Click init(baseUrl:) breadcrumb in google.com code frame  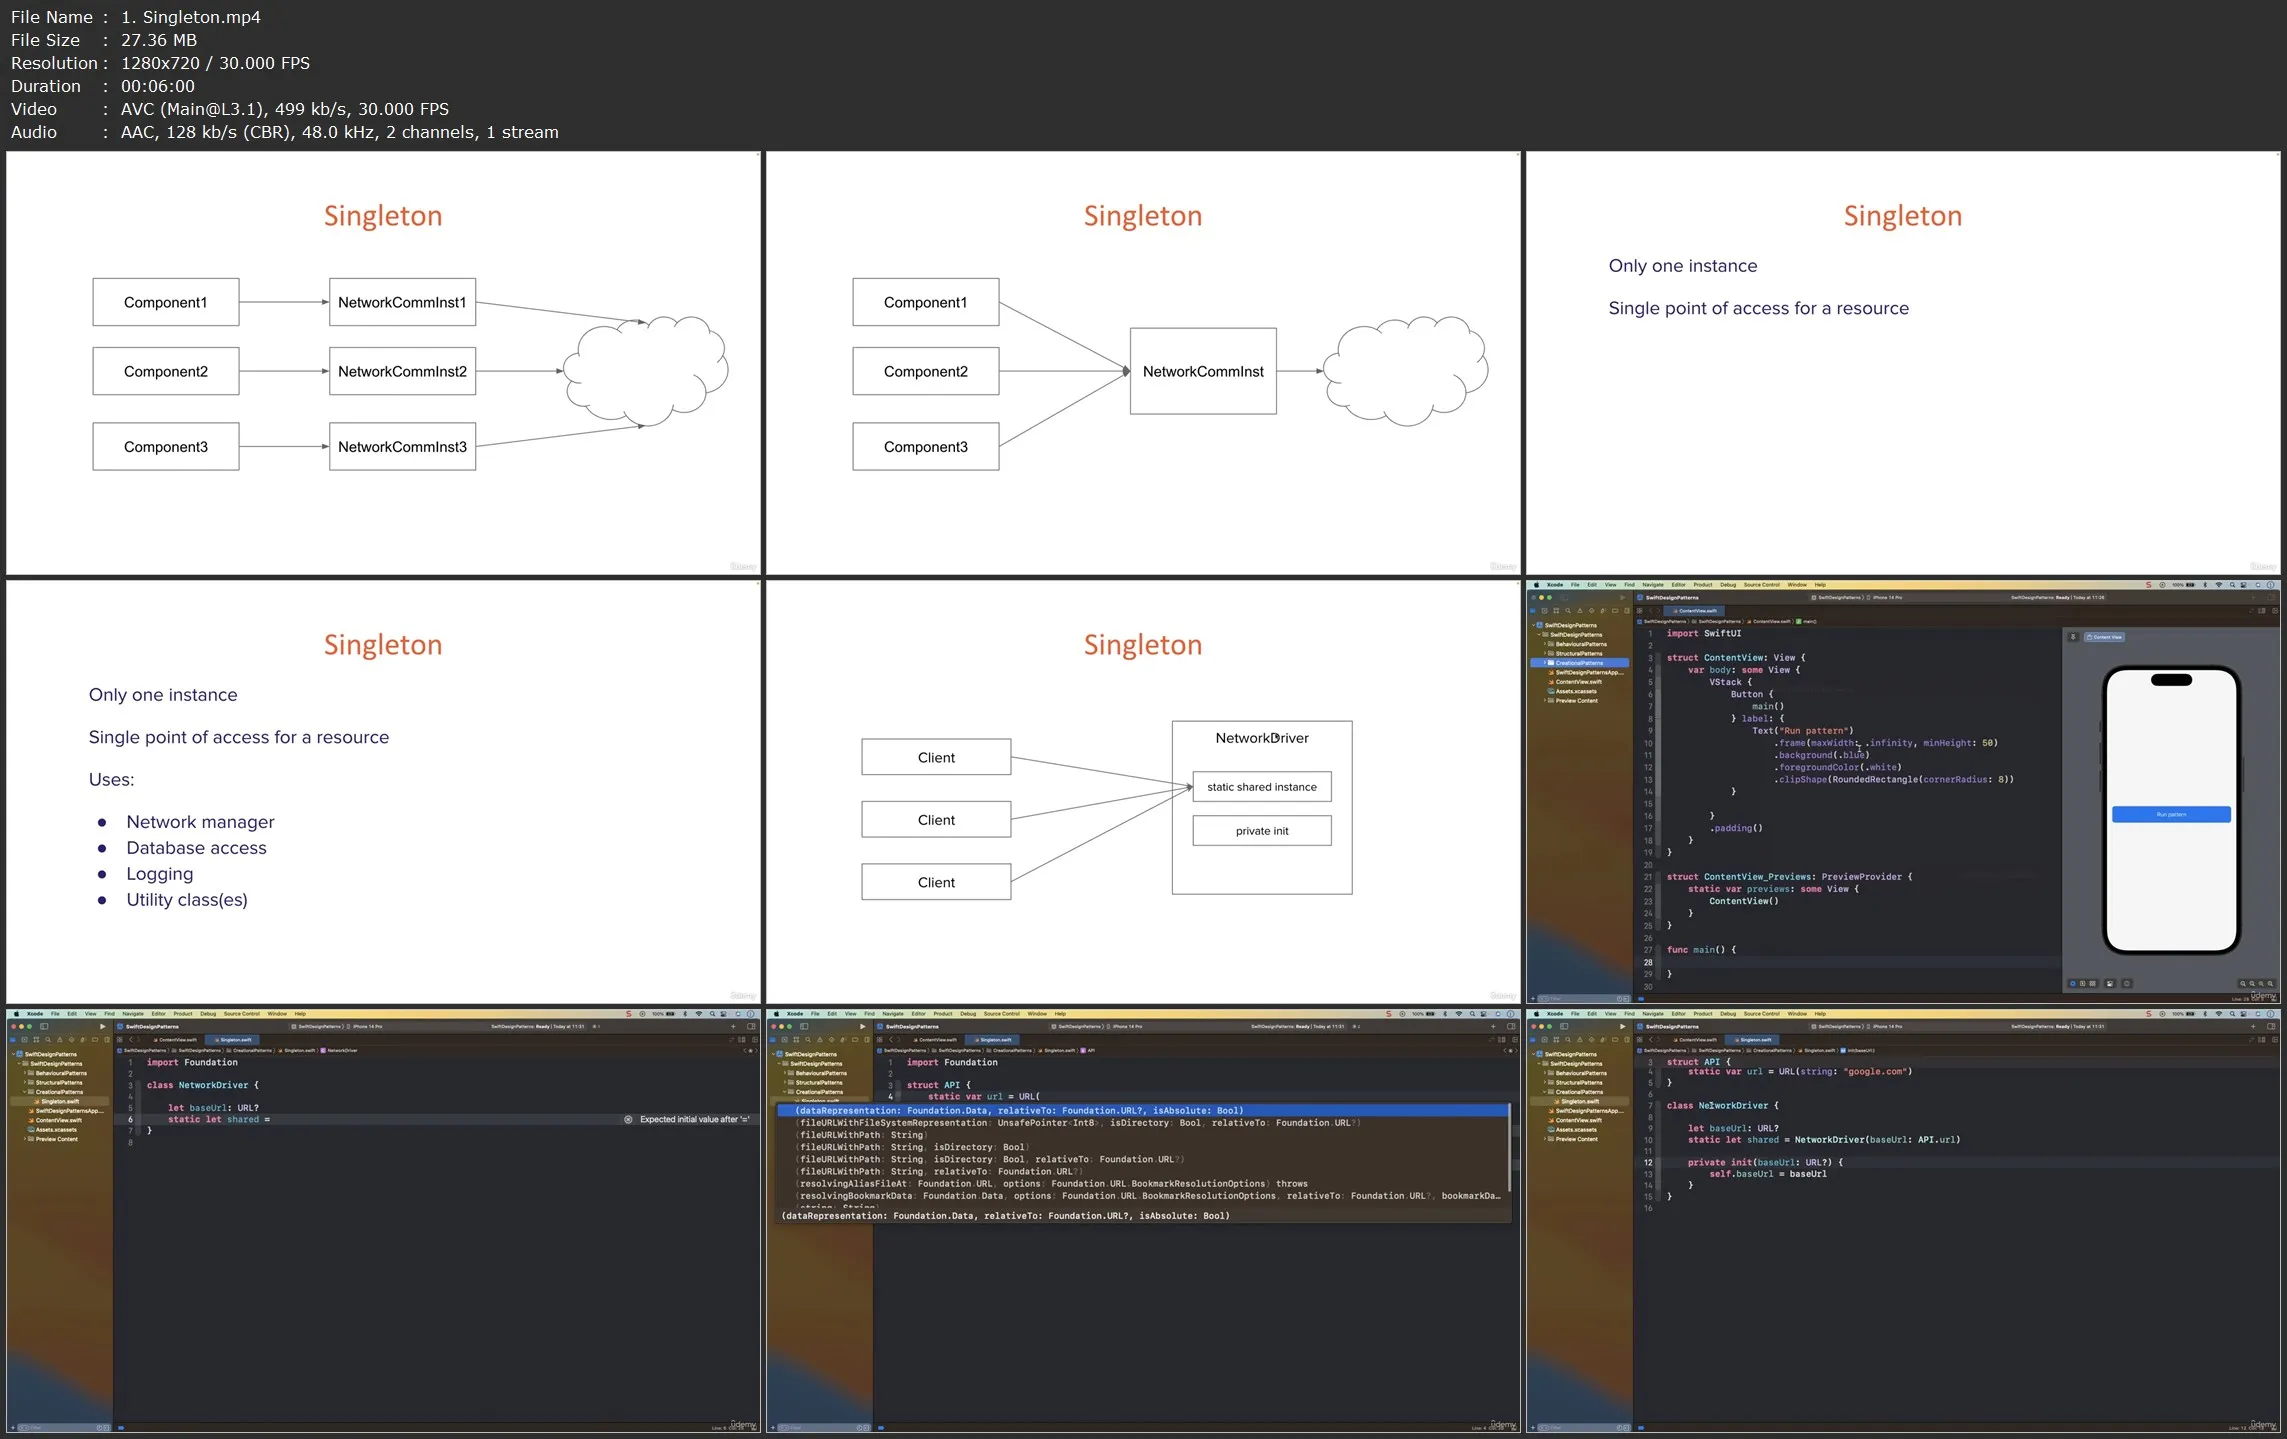(1859, 1051)
